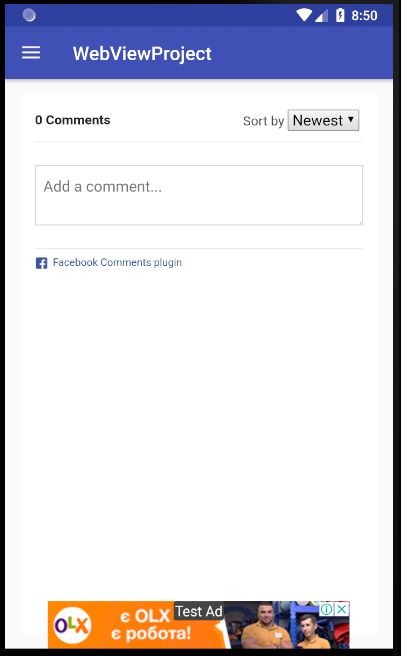Click the Sort by label
The image size is (401, 656).
pos(264,121)
